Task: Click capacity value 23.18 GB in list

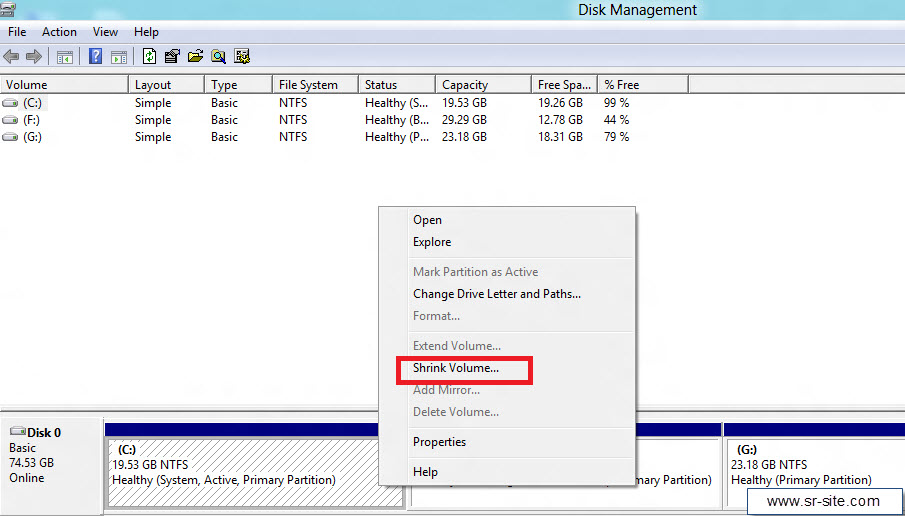Action: (464, 137)
